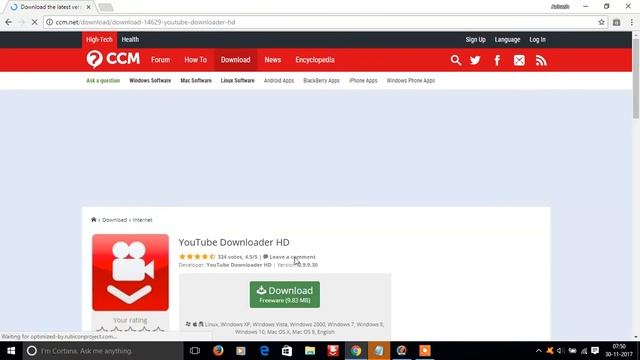Open Windows Software category

coord(150,80)
